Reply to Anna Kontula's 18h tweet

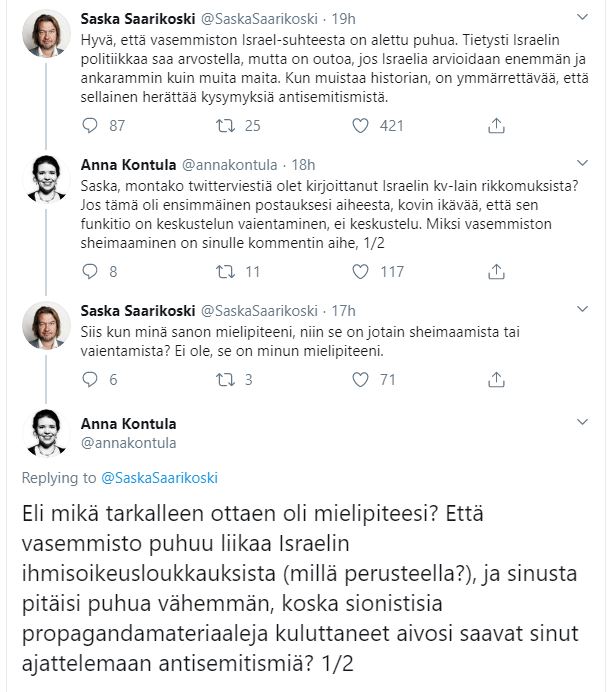point(90,271)
